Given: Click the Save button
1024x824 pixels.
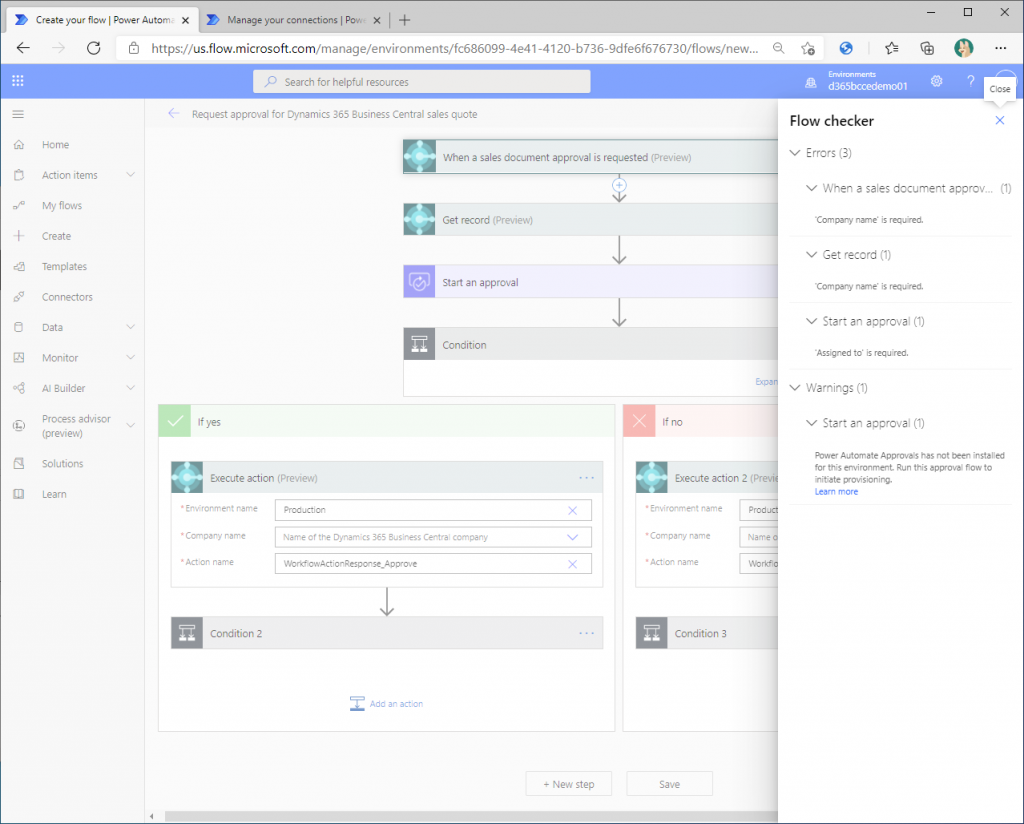Looking at the screenshot, I should (x=669, y=784).
